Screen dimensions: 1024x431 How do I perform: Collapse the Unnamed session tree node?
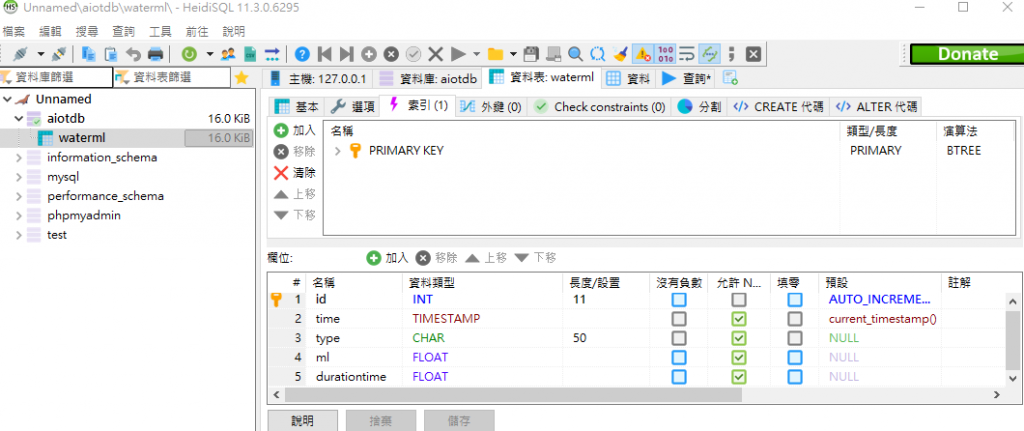7,99
